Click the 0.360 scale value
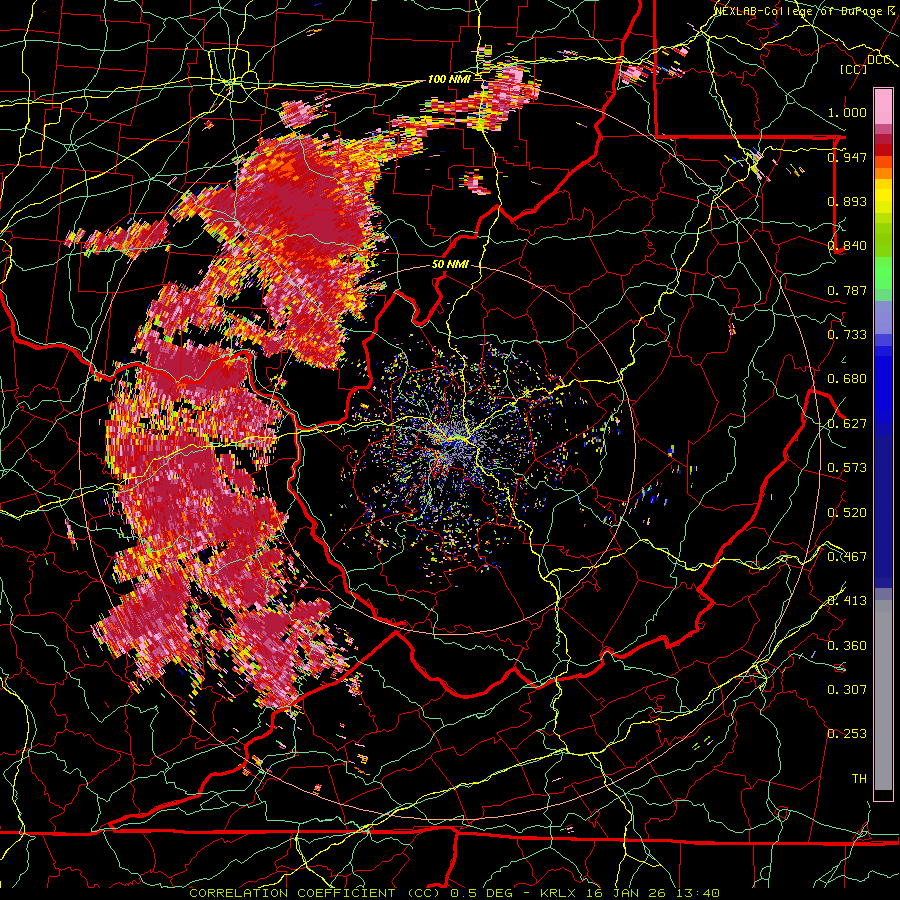 pos(847,646)
